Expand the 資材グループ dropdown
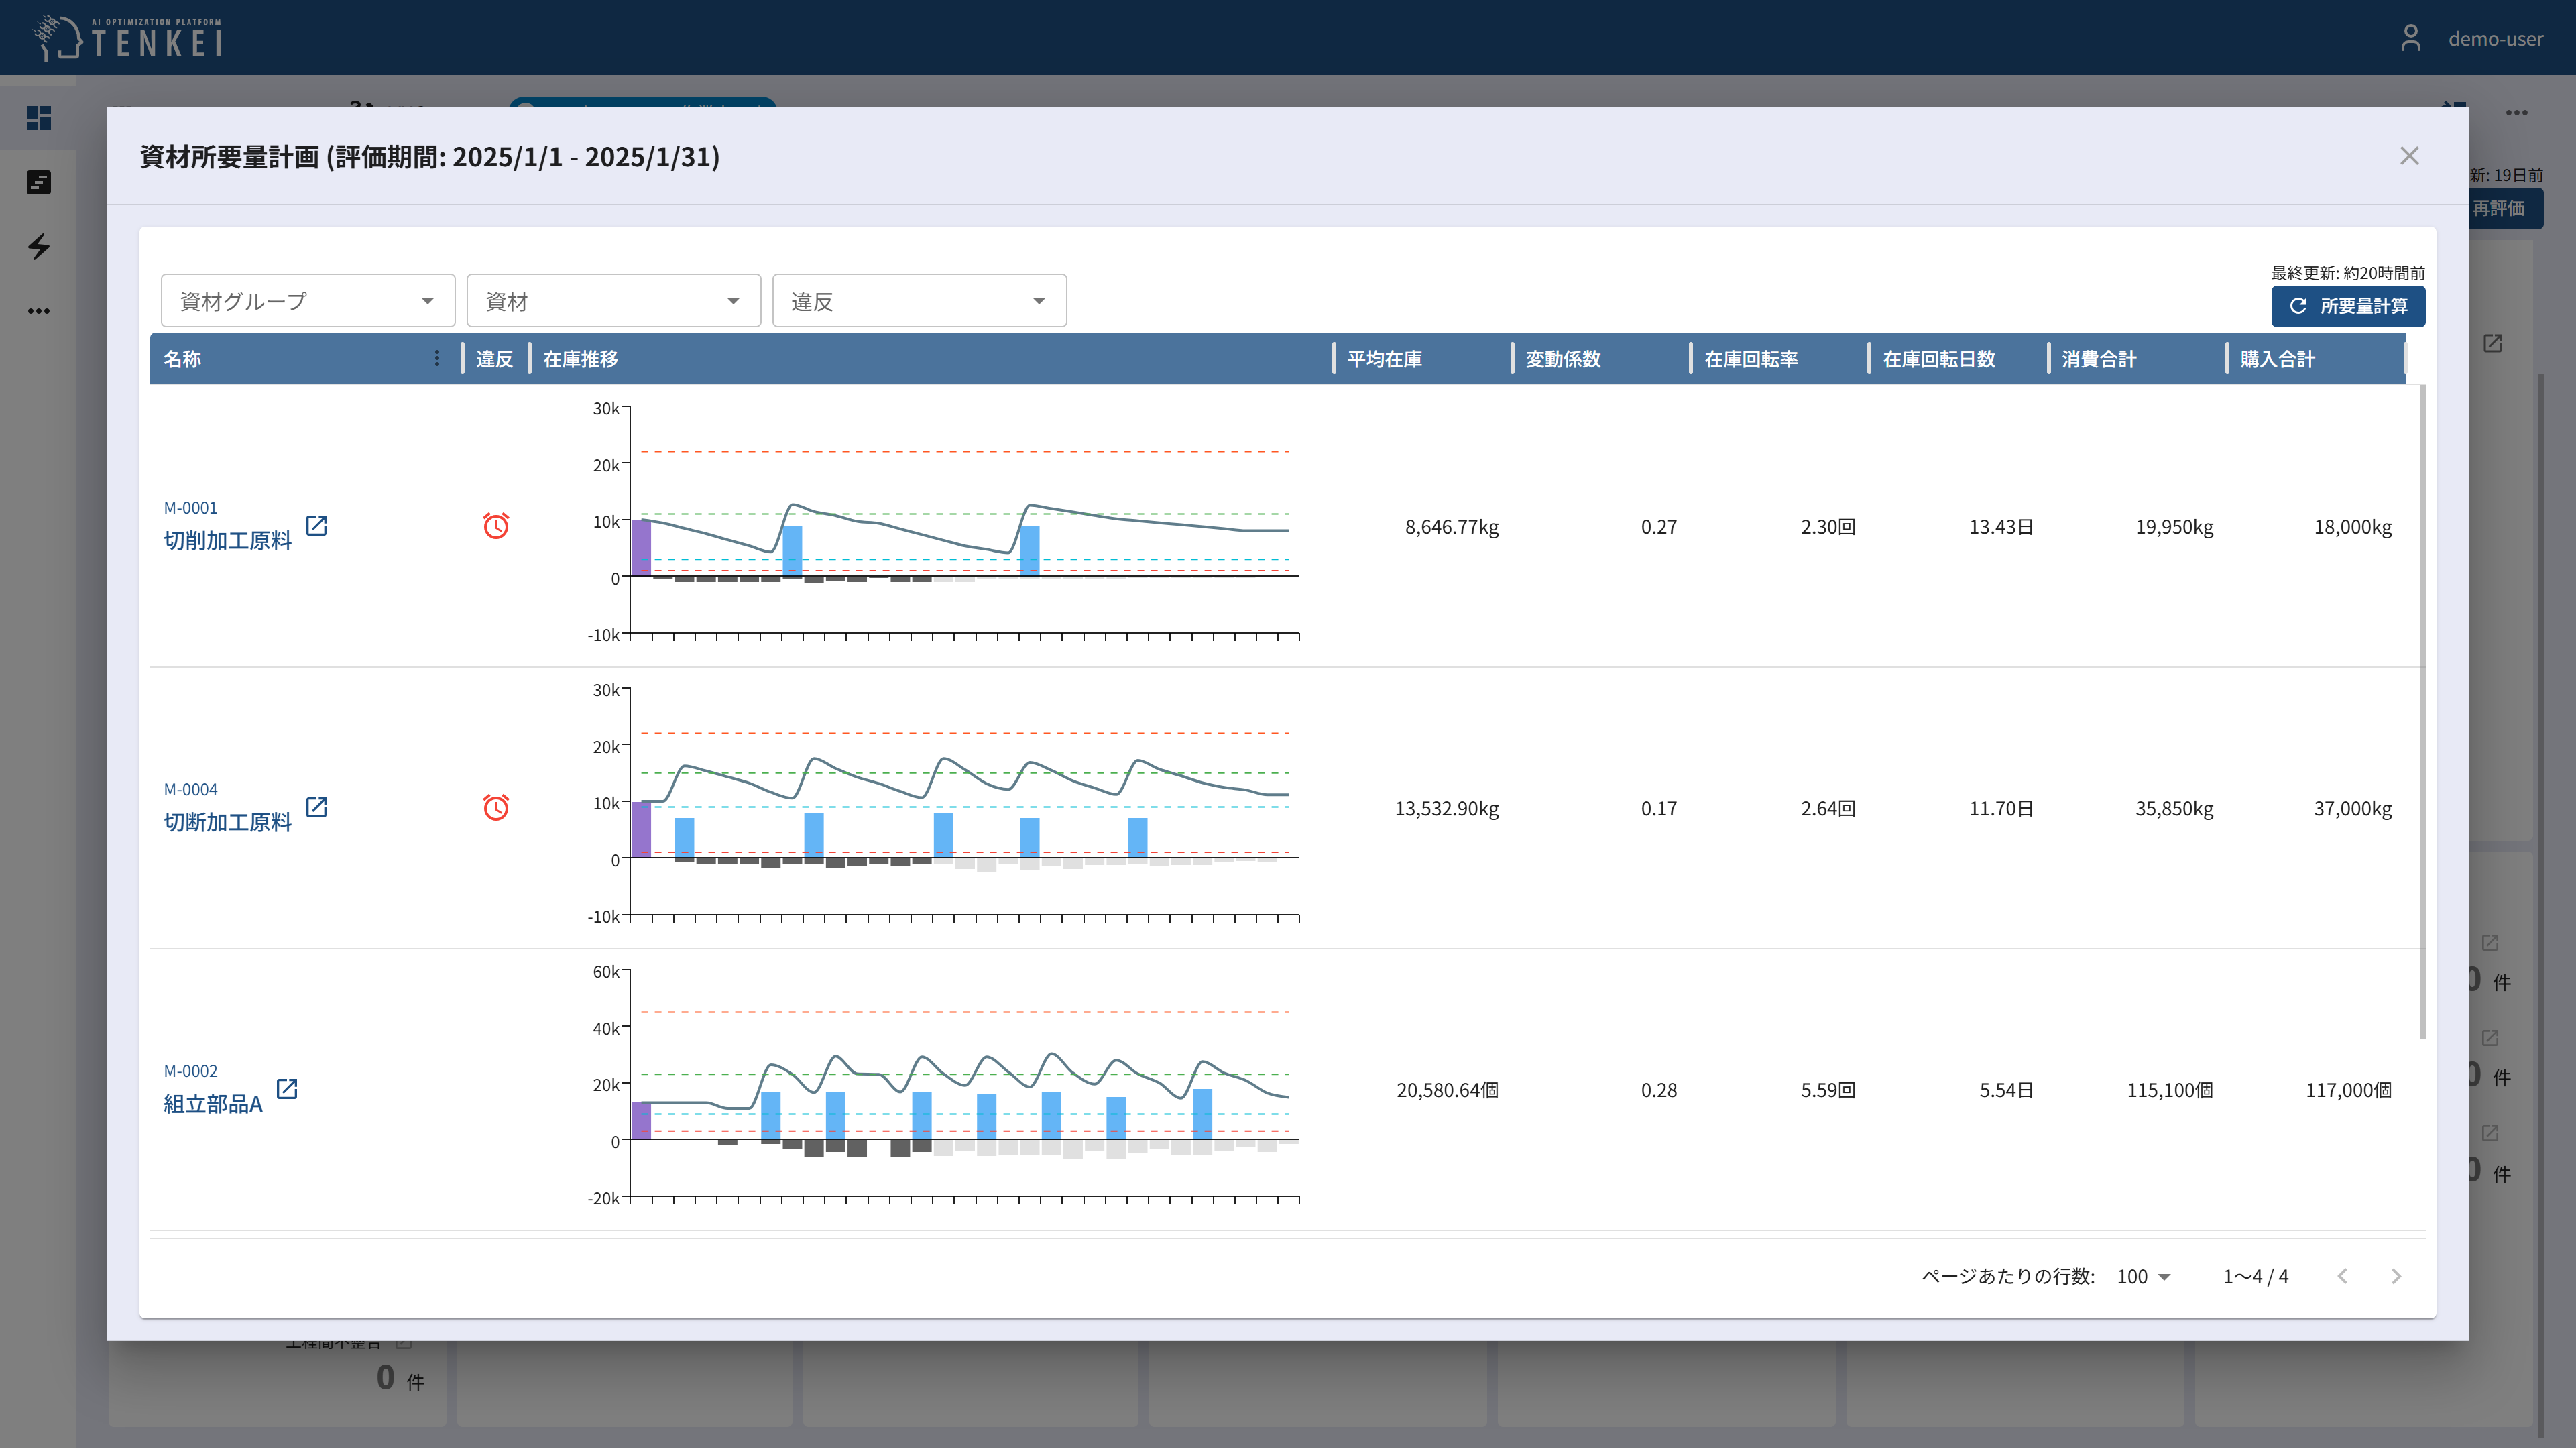Image resolution: width=2576 pixels, height=1449 pixels. [x=307, y=301]
